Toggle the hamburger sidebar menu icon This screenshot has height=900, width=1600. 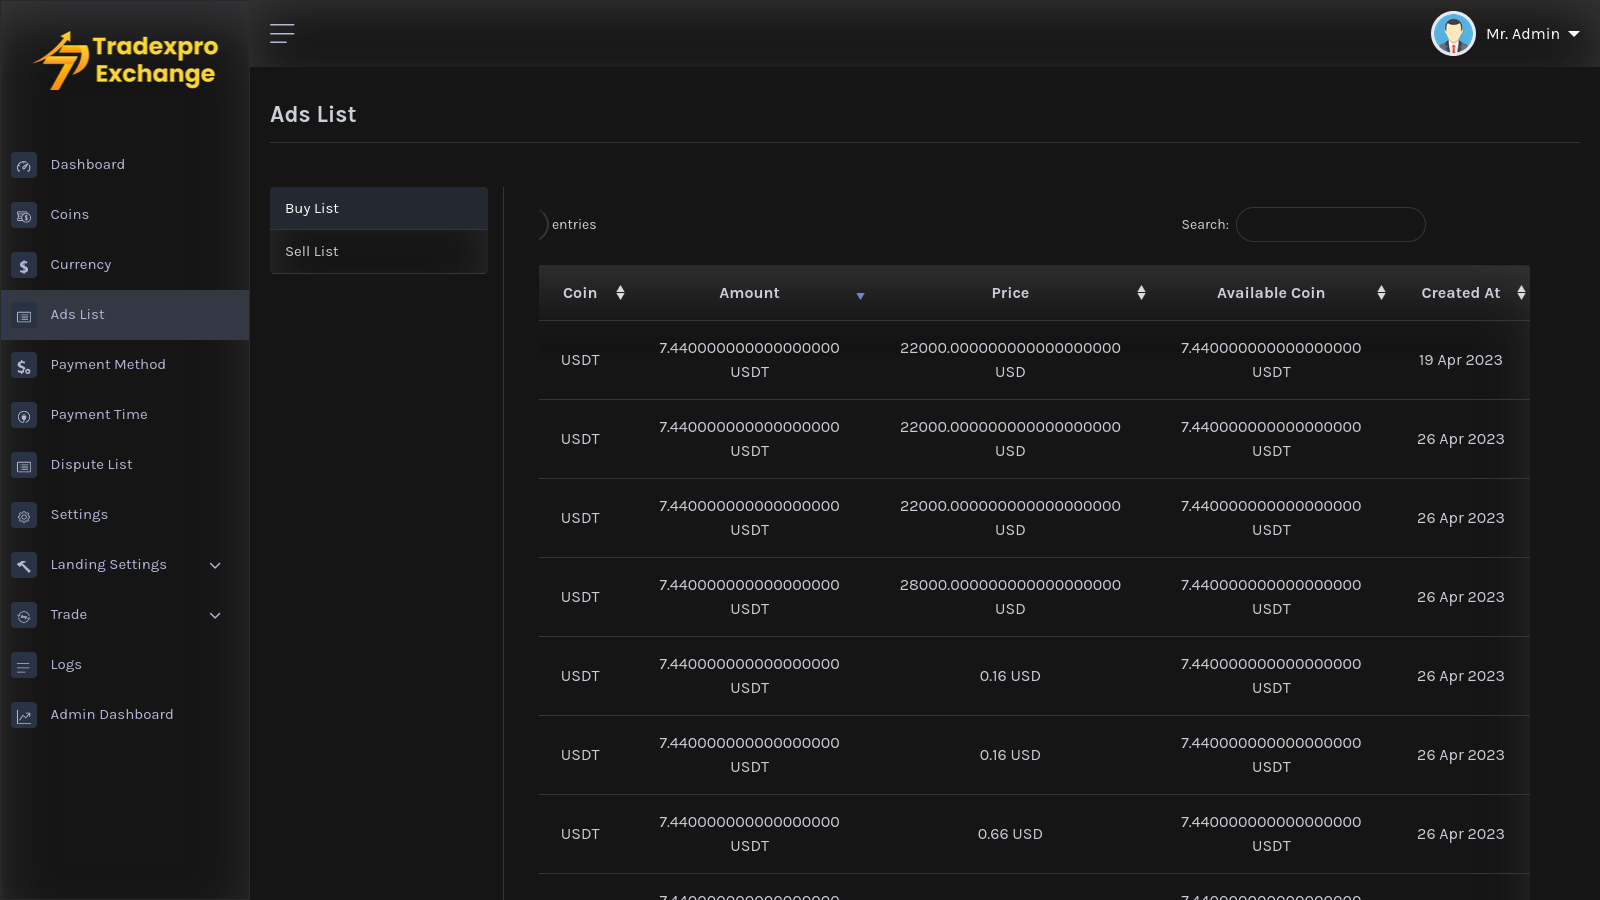click(x=282, y=34)
